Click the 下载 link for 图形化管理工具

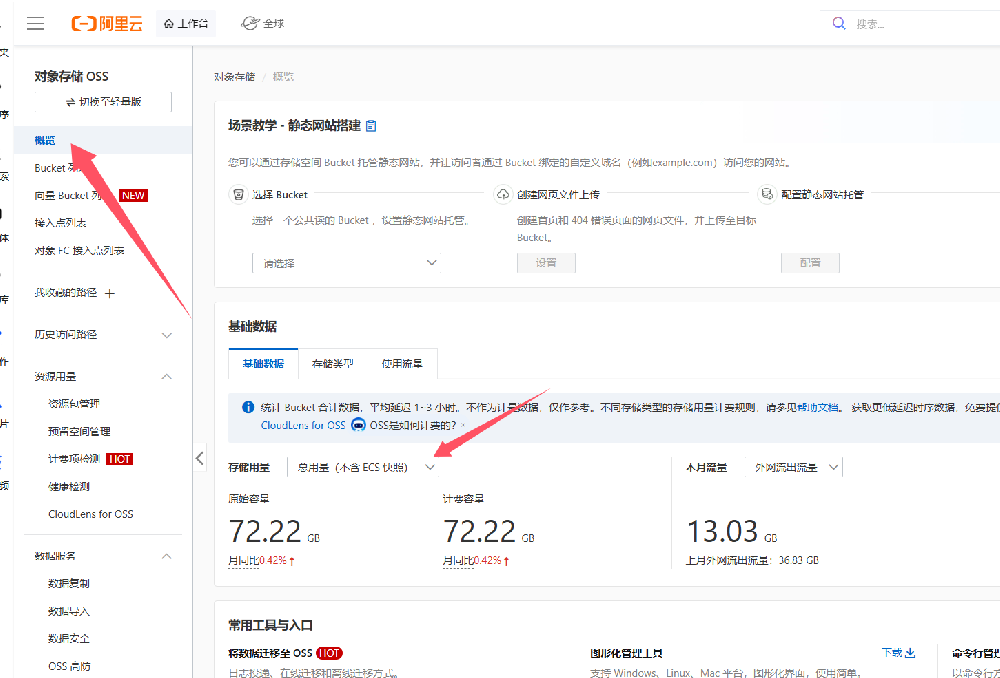pyautogui.click(x=899, y=652)
